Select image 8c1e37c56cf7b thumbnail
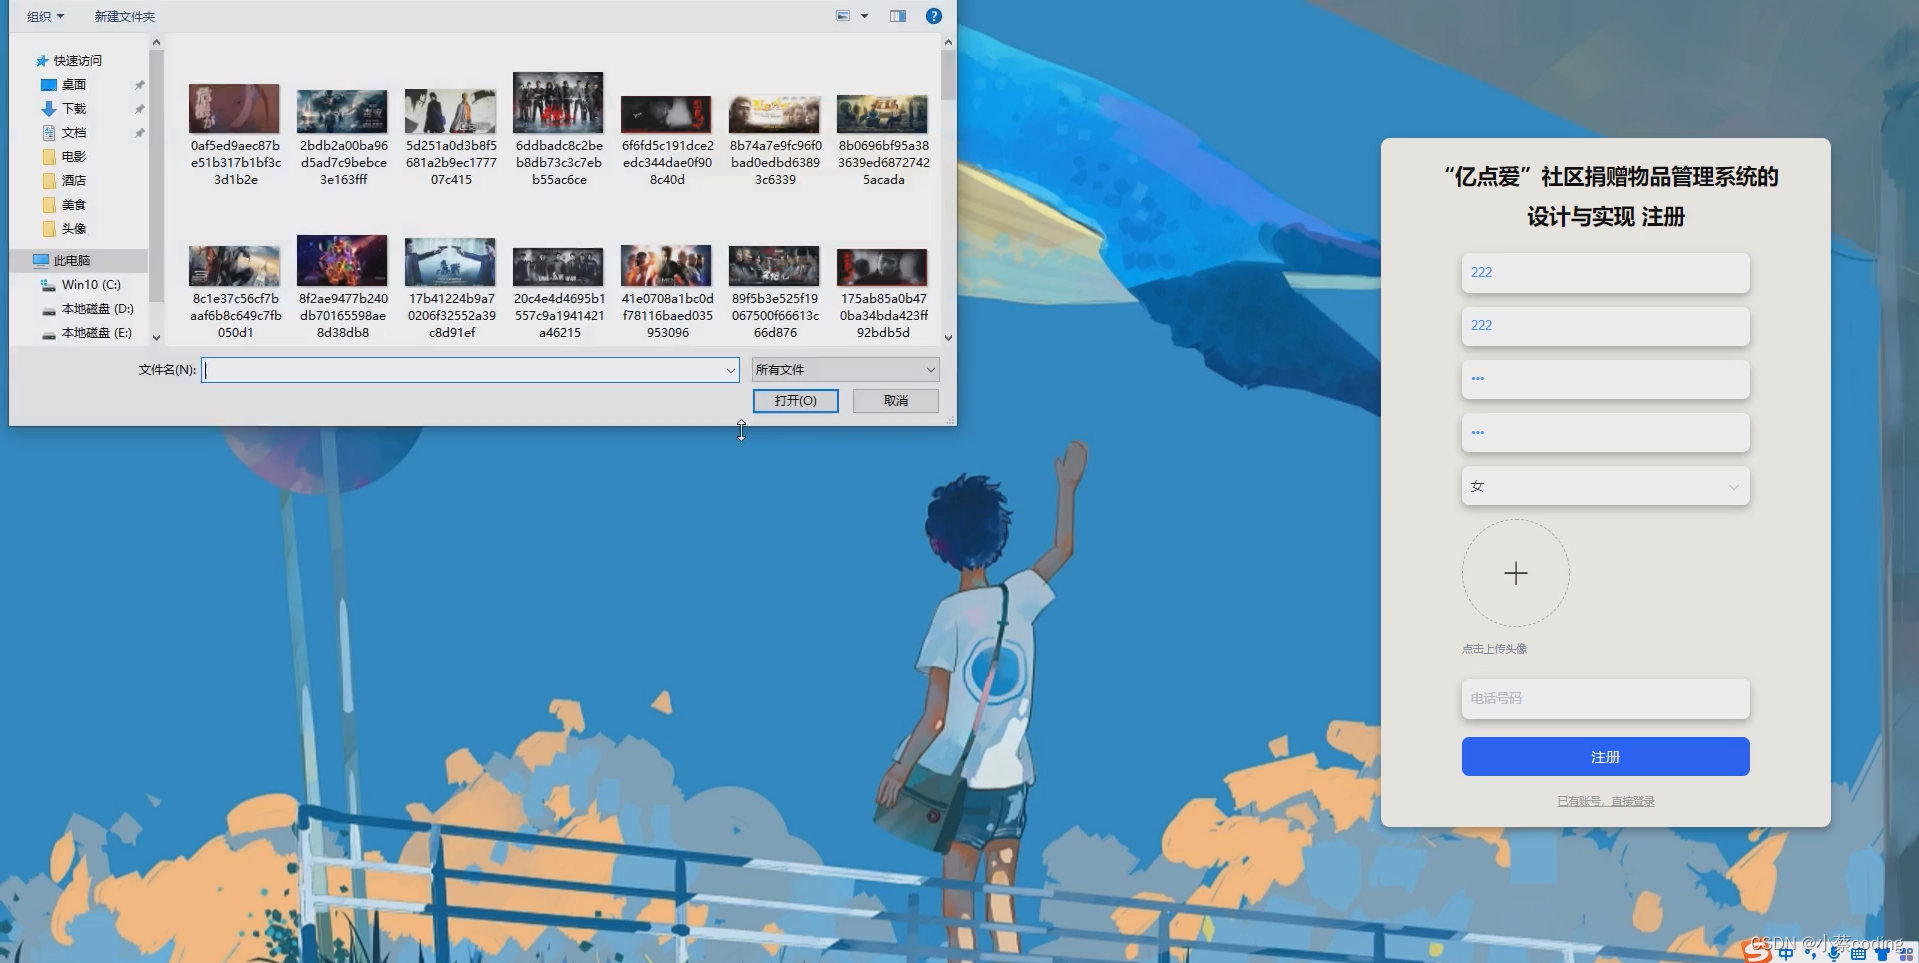Image resolution: width=1919 pixels, height=963 pixels. (x=234, y=266)
